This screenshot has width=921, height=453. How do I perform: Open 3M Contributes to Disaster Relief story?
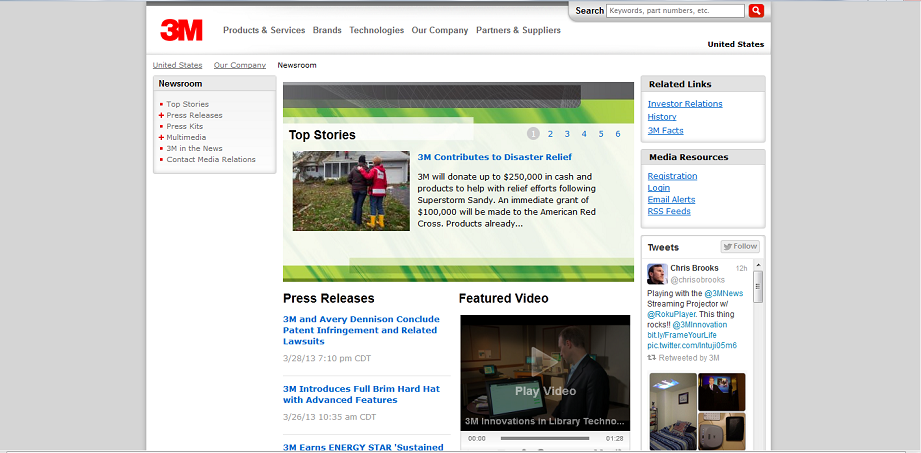pos(495,157)
